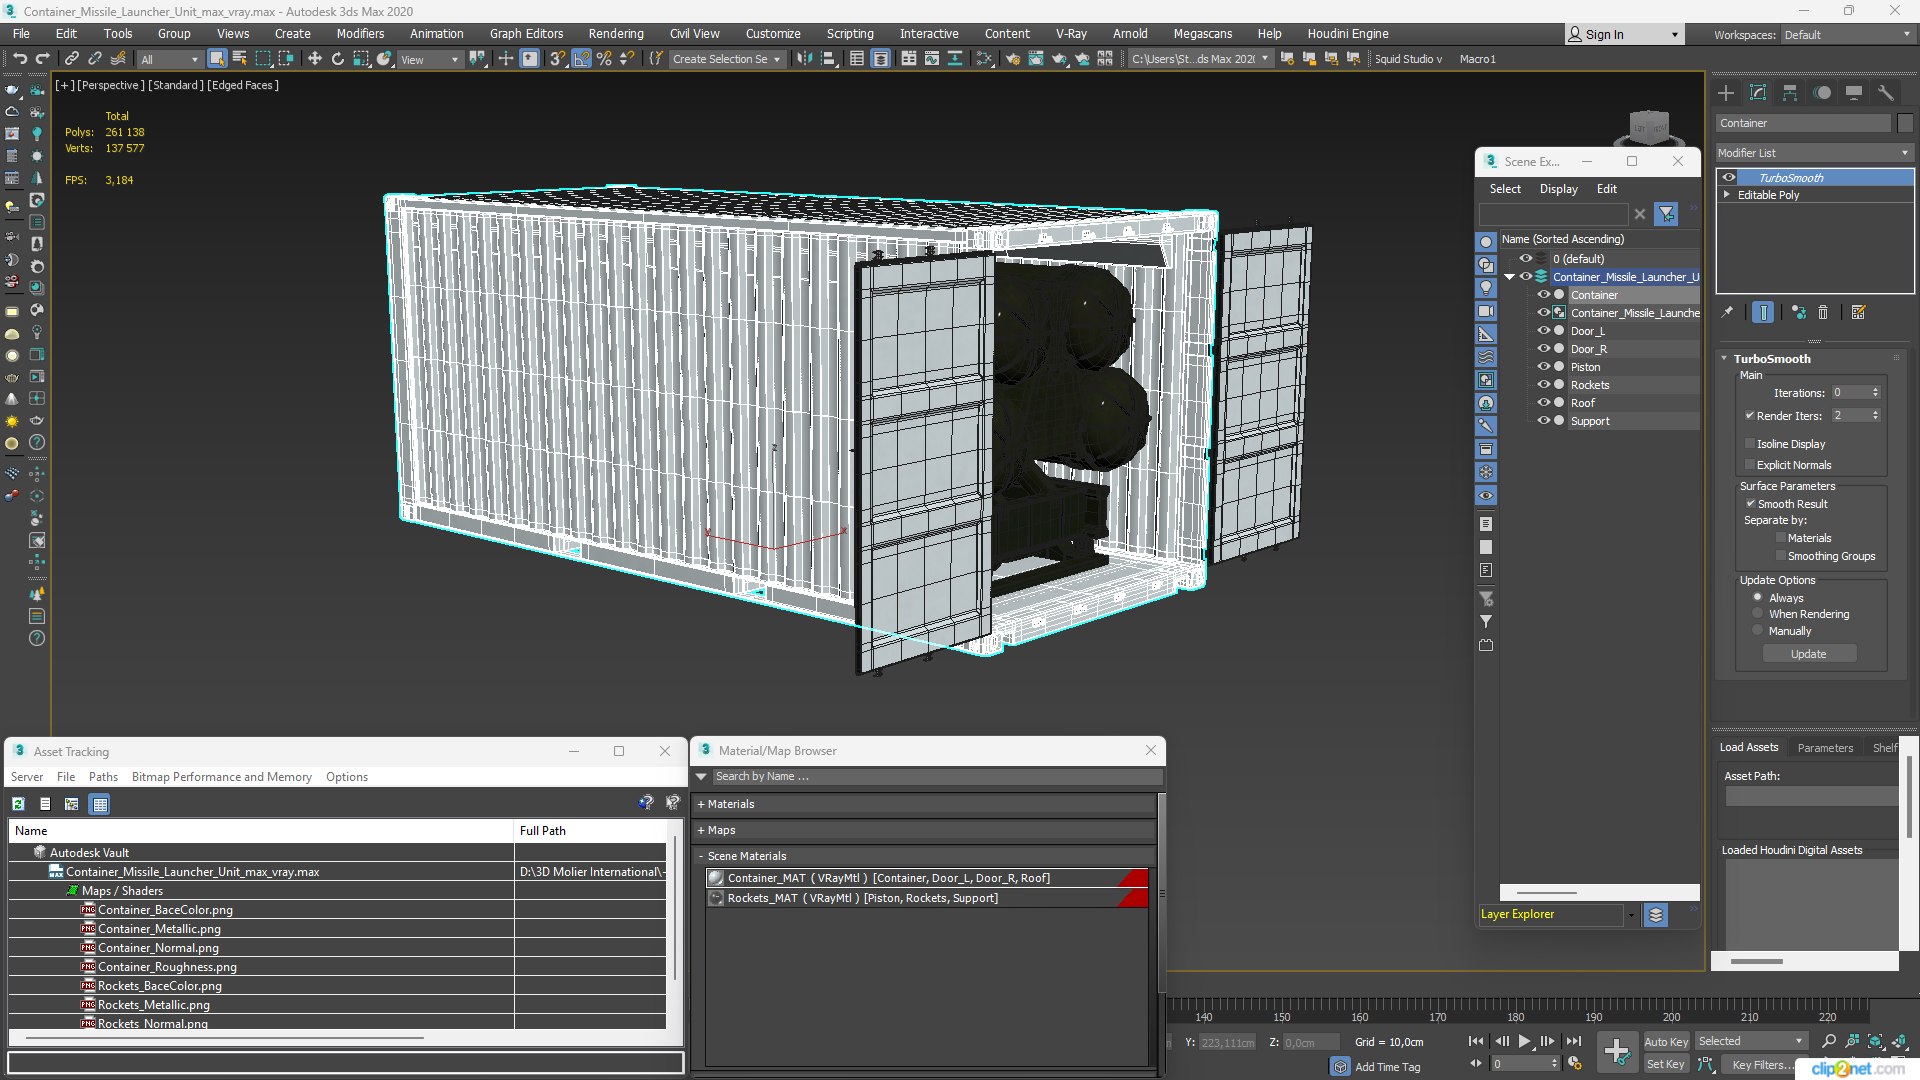Click the Update button in TurboSmooth

click(x=1808, y=654)
